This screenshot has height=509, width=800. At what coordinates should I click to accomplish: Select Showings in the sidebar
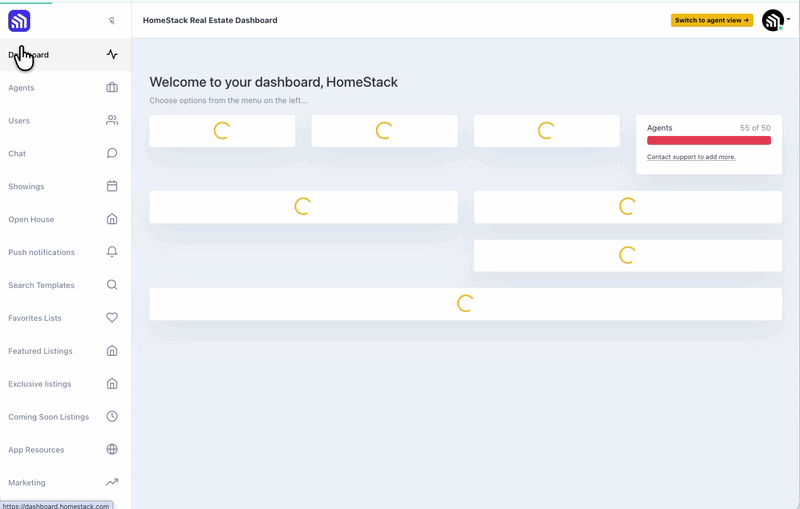point(65,186)
